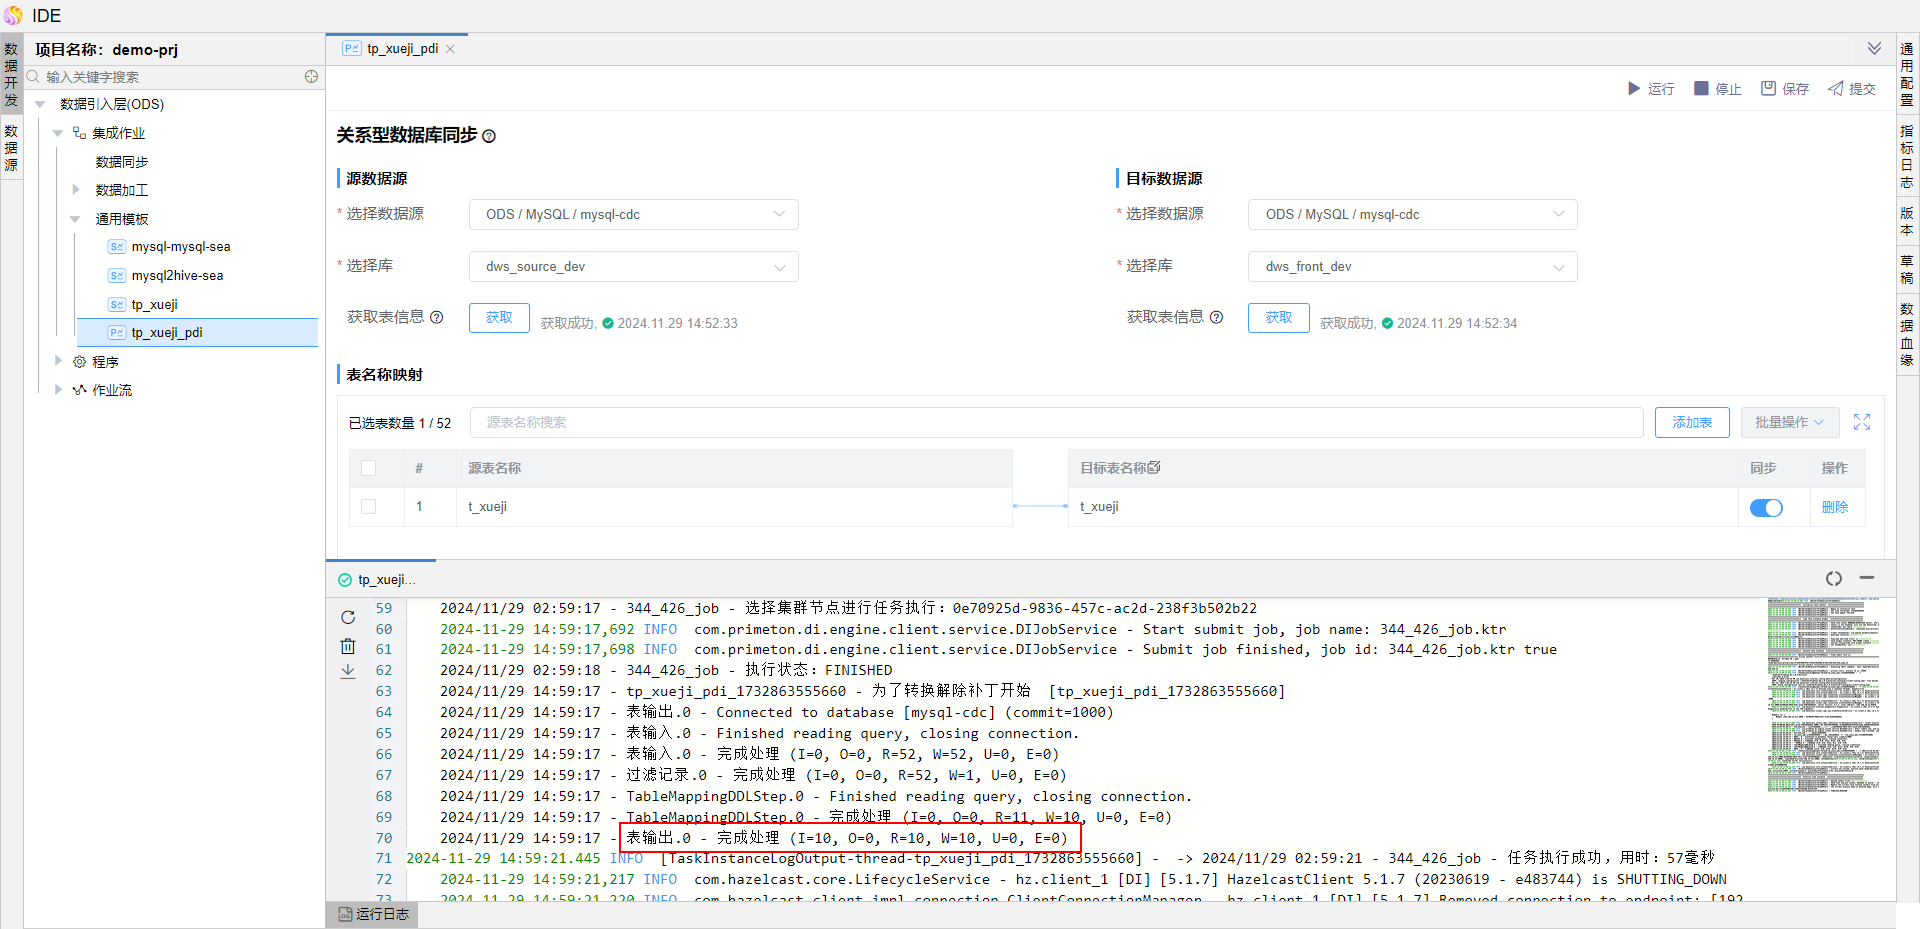Check the t_xueji row checkbox

[x=369, y=507]
